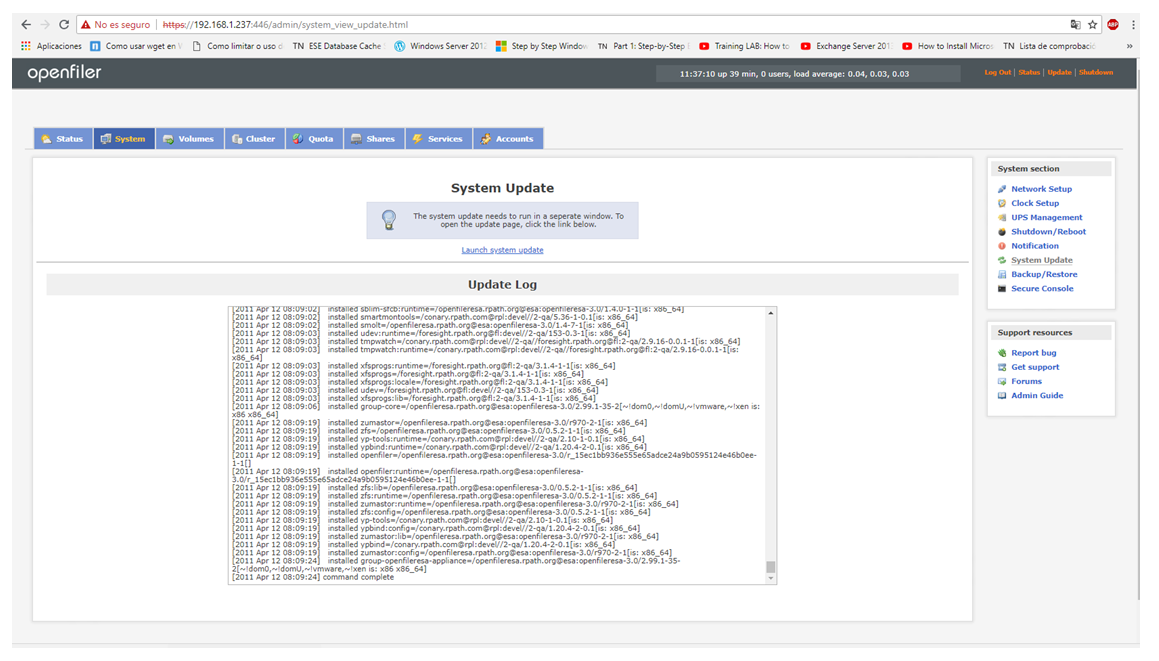Click the 'command complete' log line

tap(313, 577)
